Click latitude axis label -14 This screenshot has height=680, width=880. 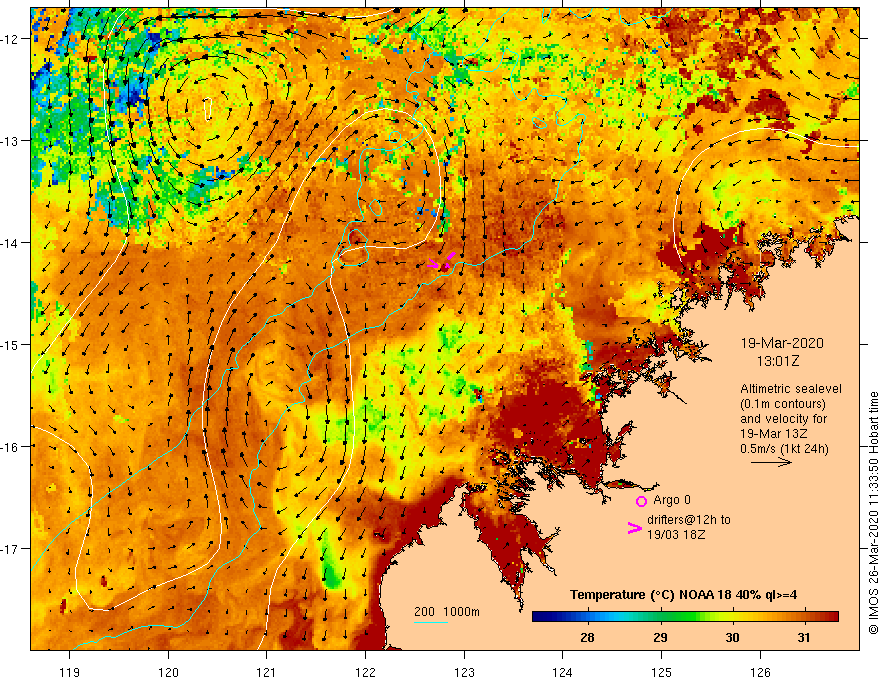tap(10, 243)
